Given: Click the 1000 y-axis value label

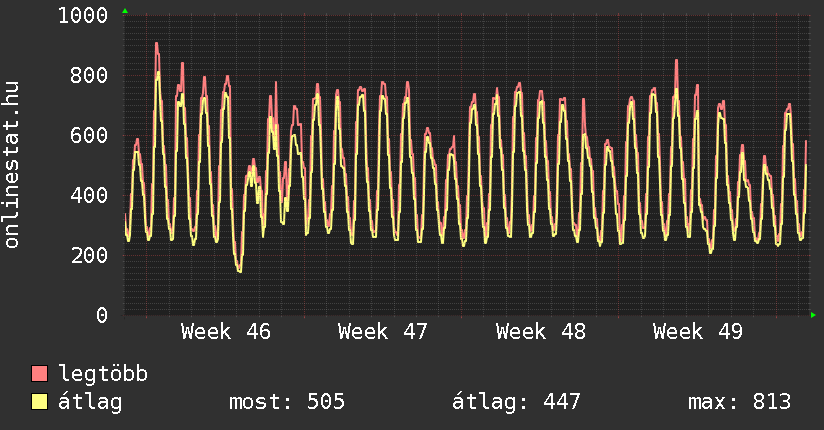Looking at the screenshot, I should point(83,15).
